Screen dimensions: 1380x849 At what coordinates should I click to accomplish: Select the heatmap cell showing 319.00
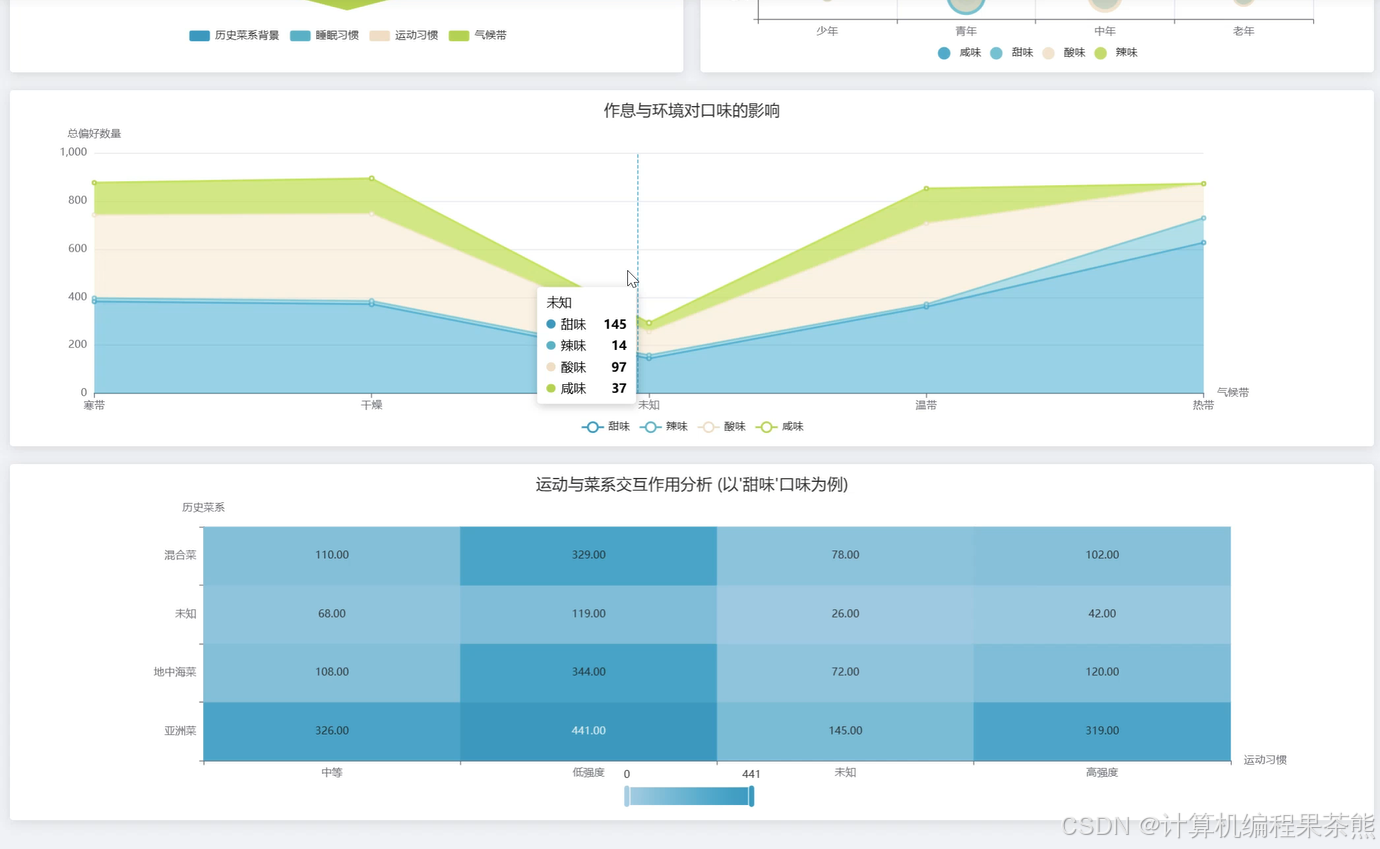pyautogui.click(x=1102, y=731)
